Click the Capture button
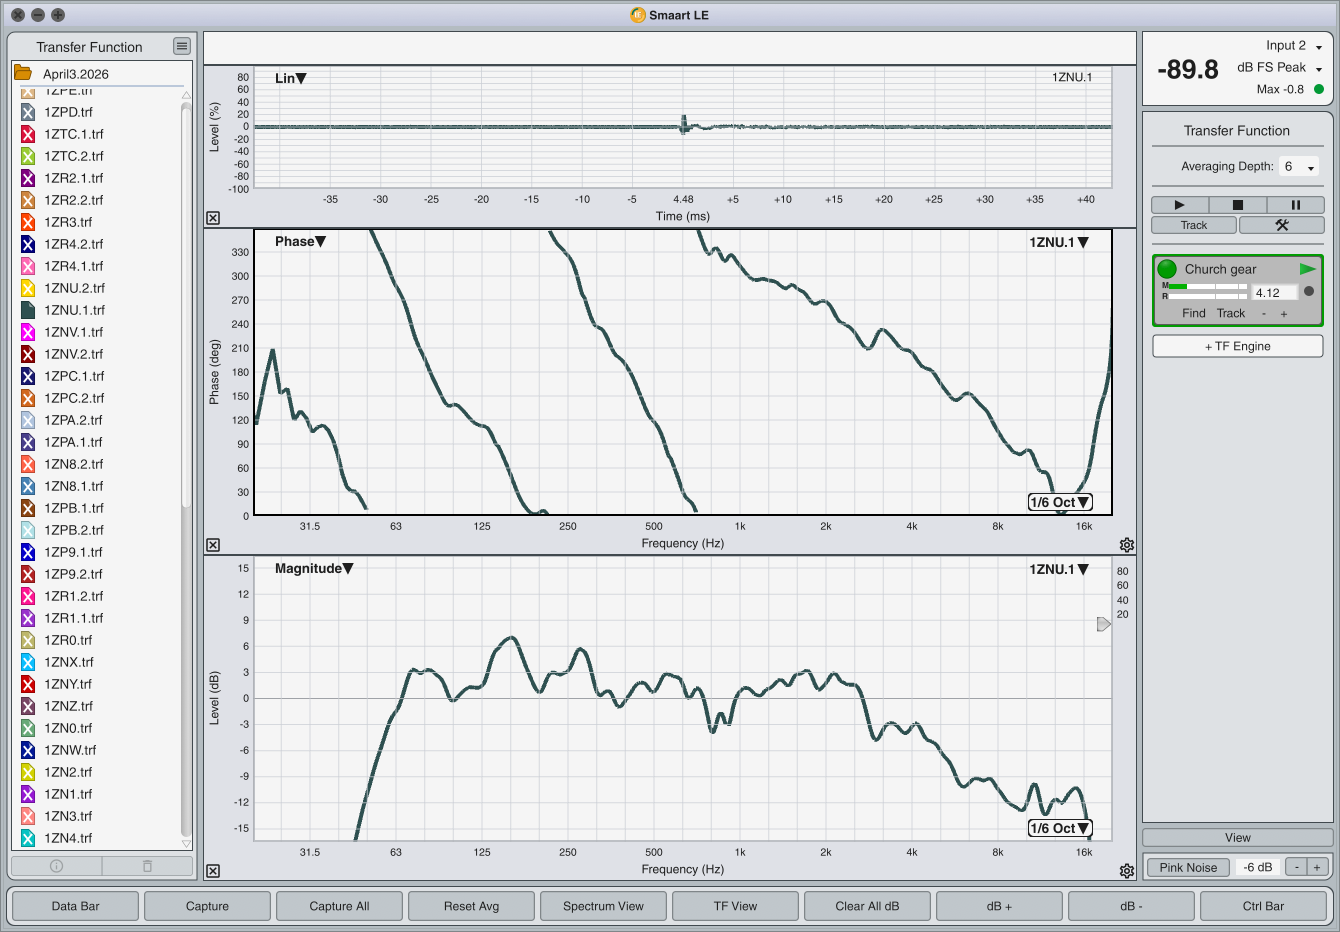This screenshot has width=1340, height=932. [207, 906]
